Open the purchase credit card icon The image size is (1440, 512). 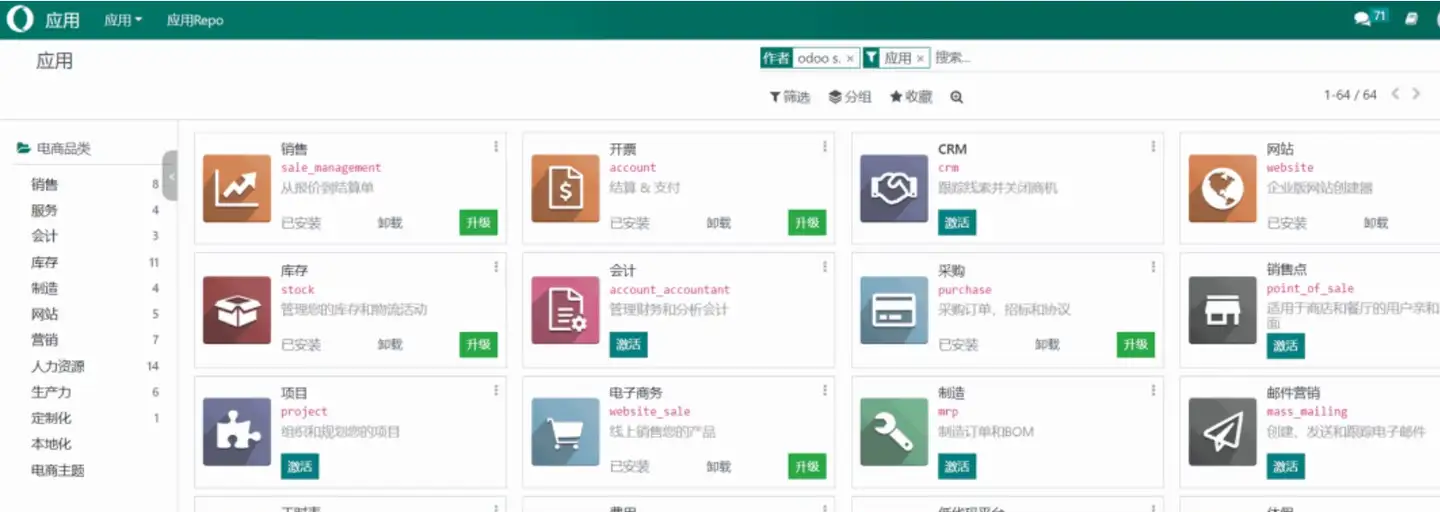click(894, 310)
